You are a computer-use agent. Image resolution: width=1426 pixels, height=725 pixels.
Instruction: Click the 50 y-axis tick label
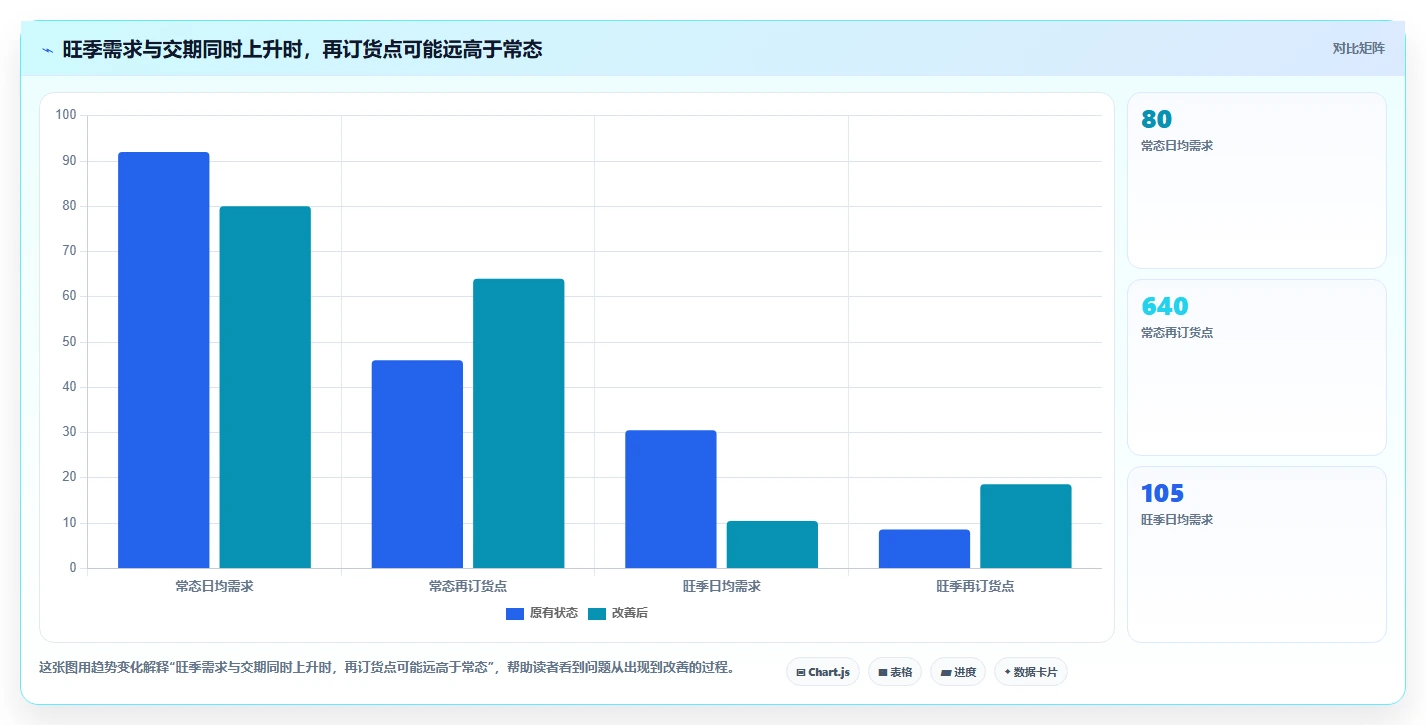[x=69, y=342]
